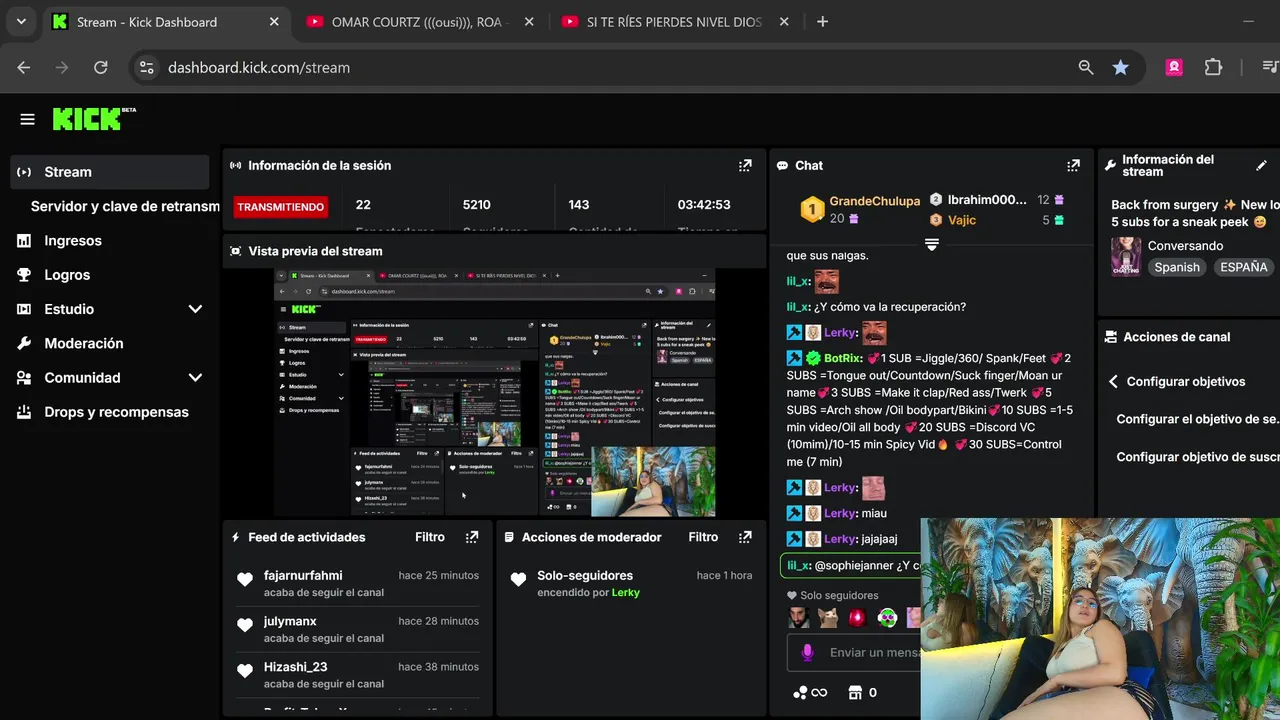
Task: Click GrandeChulupa username in chat leaderboard
Action: click(874, 201)
